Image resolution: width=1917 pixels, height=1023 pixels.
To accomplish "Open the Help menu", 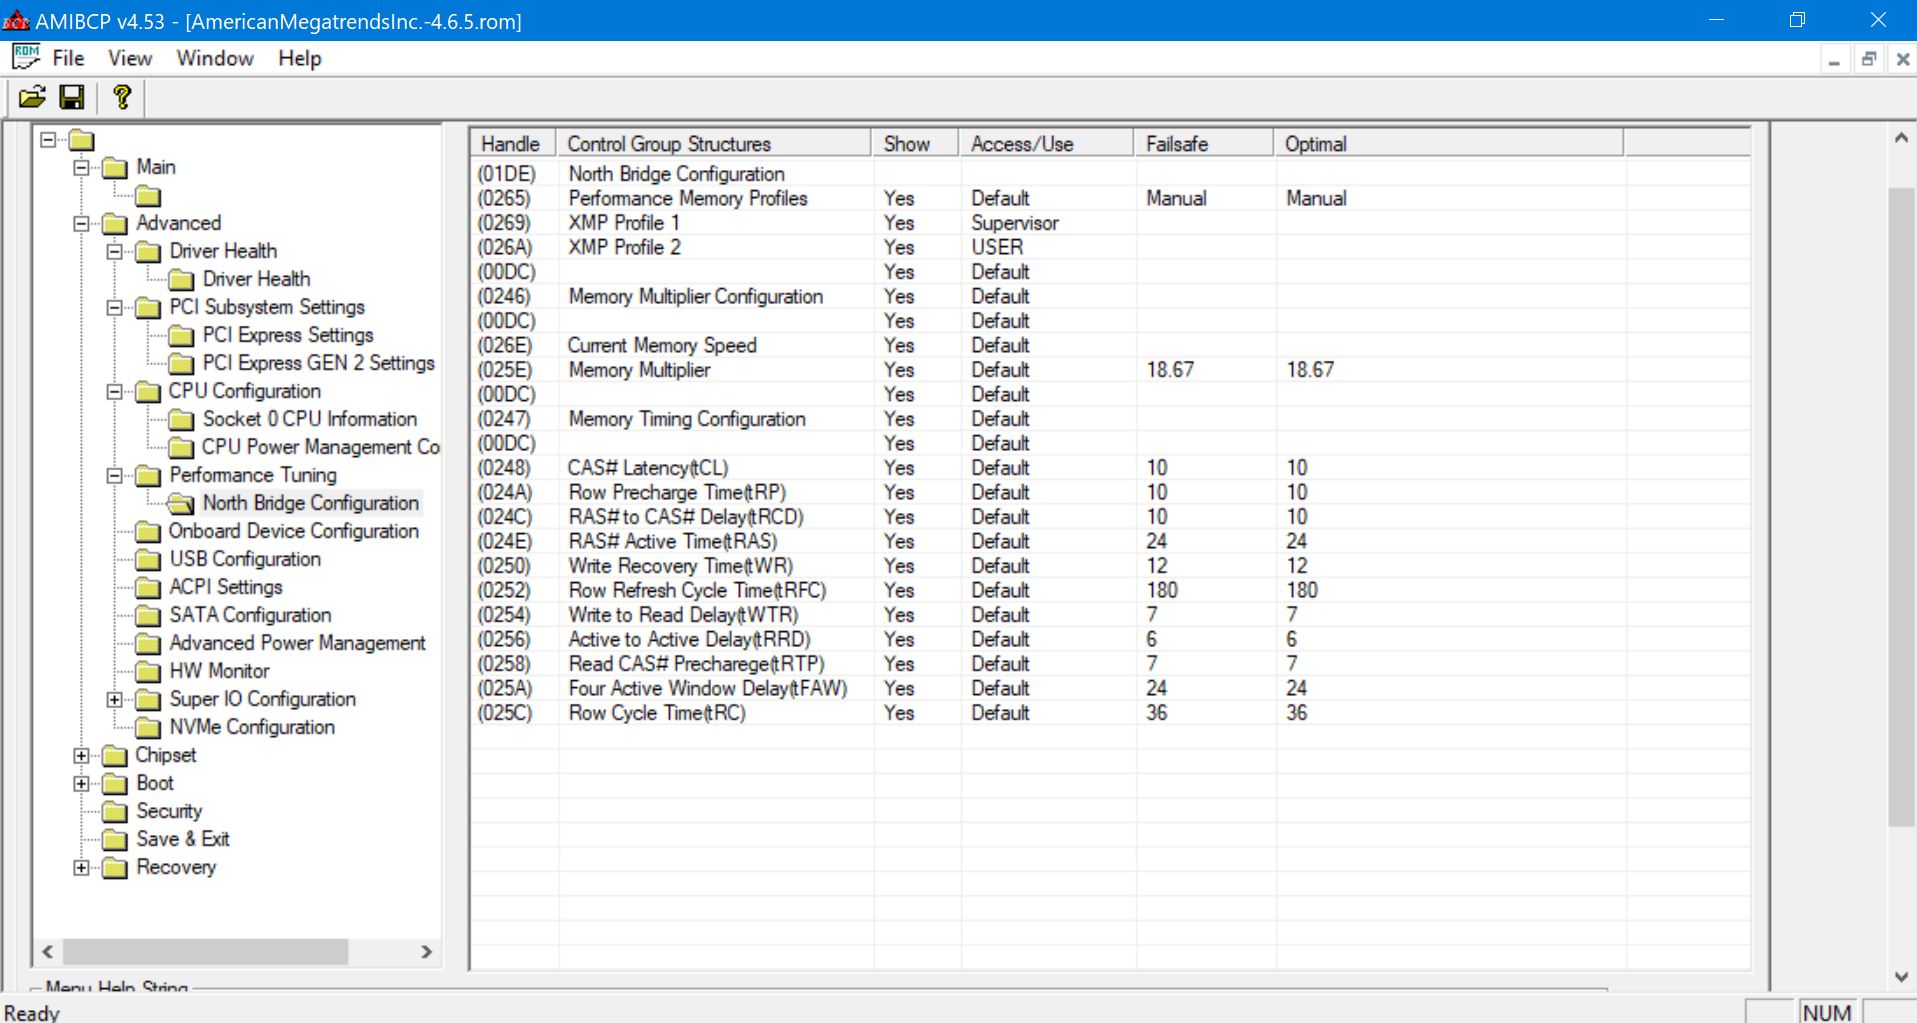I will (x=300, y=58).
